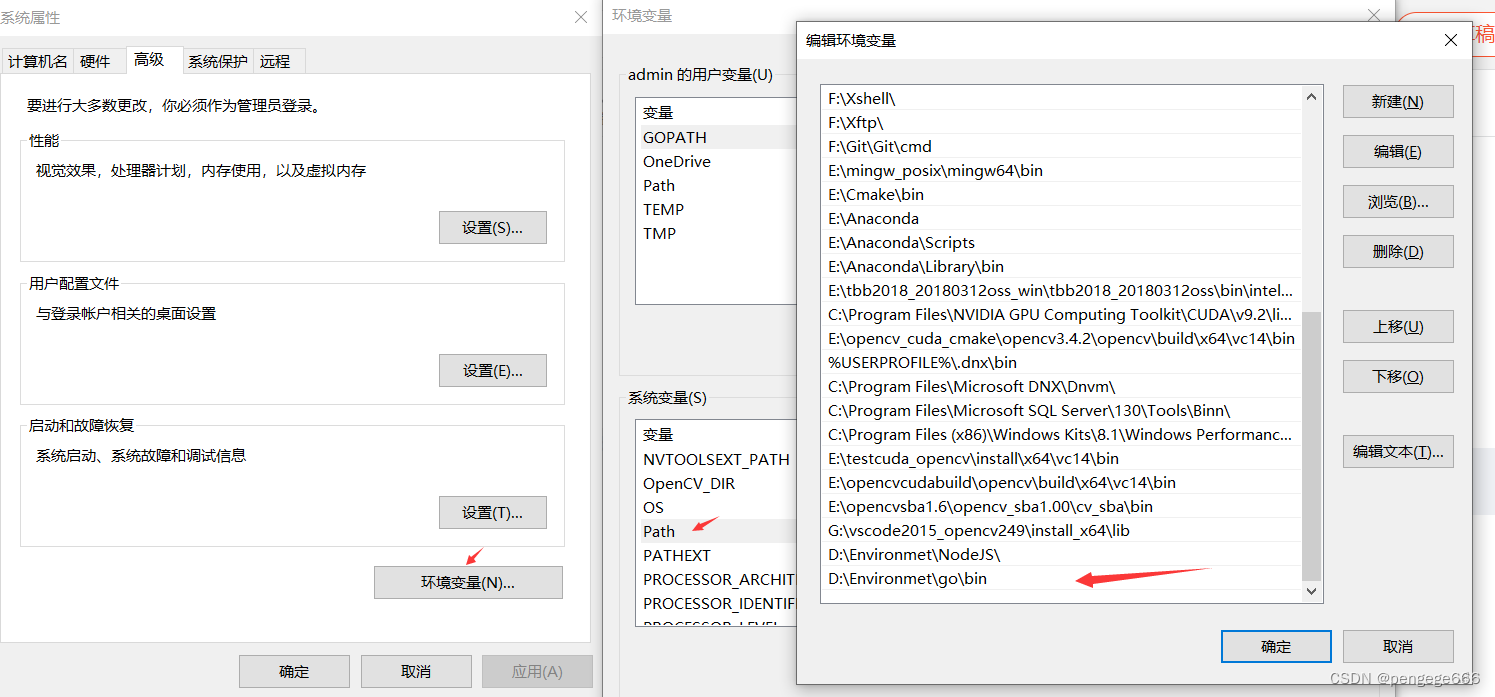Select PATHEXT system variable
This screenshot has height=697, width=1495.
[x=718, y=555]
